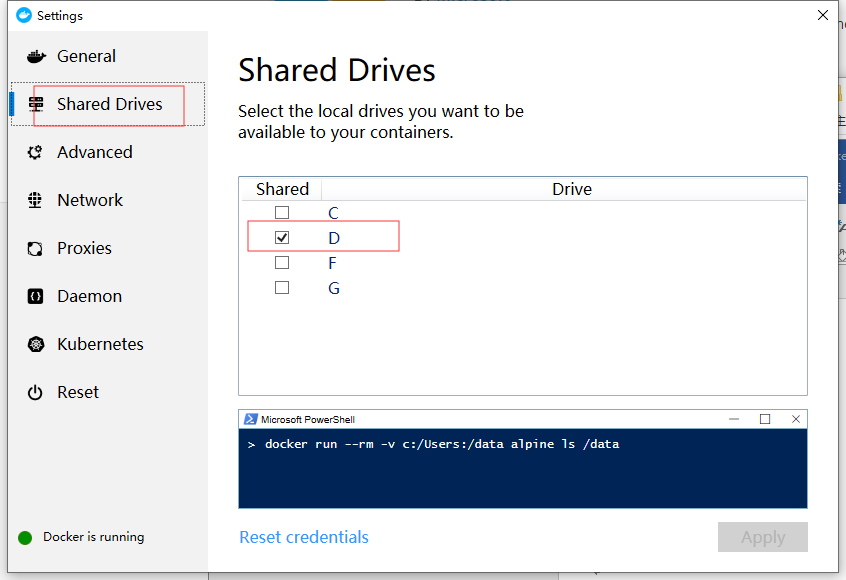Click the Reset credentials link
Image resolution: width=846 pixels, height=580 pixels.
(x=304, y=537)
